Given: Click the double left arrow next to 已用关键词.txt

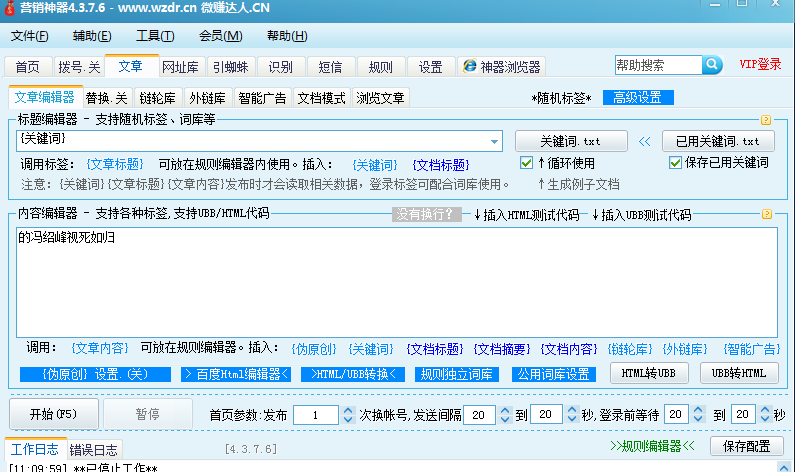Looking at the screenshot, I should pos(645,142).
